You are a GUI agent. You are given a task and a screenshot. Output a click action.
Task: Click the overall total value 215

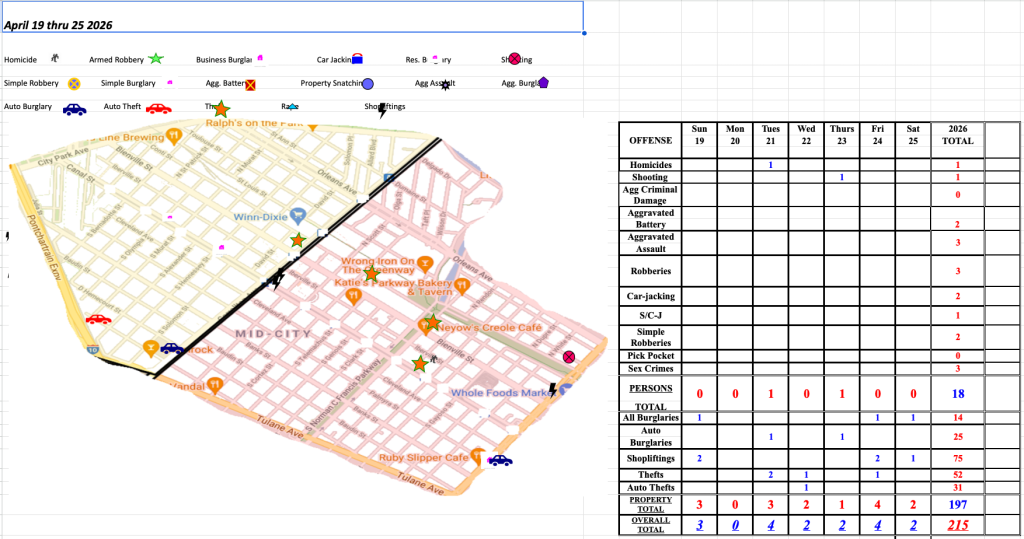(x=957, y=525)
